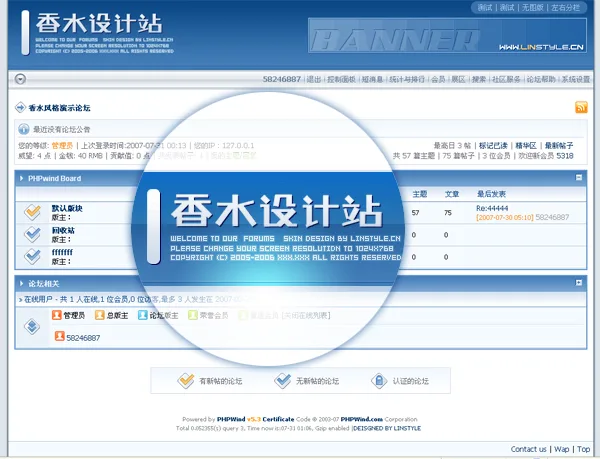600x459 pixels.
Task: Open the 退出 logout link
Action: click(314, 79)
